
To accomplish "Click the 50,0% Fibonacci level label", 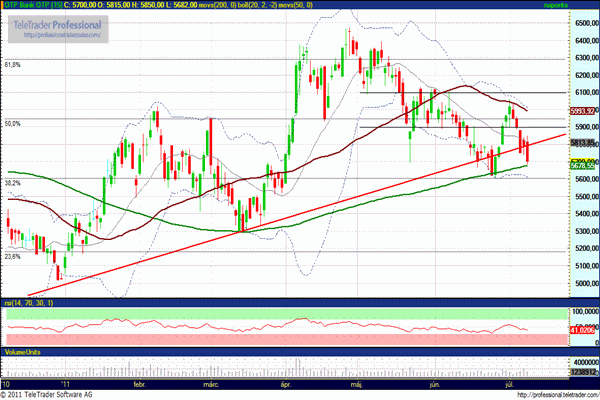I will [x=14, y=123].
